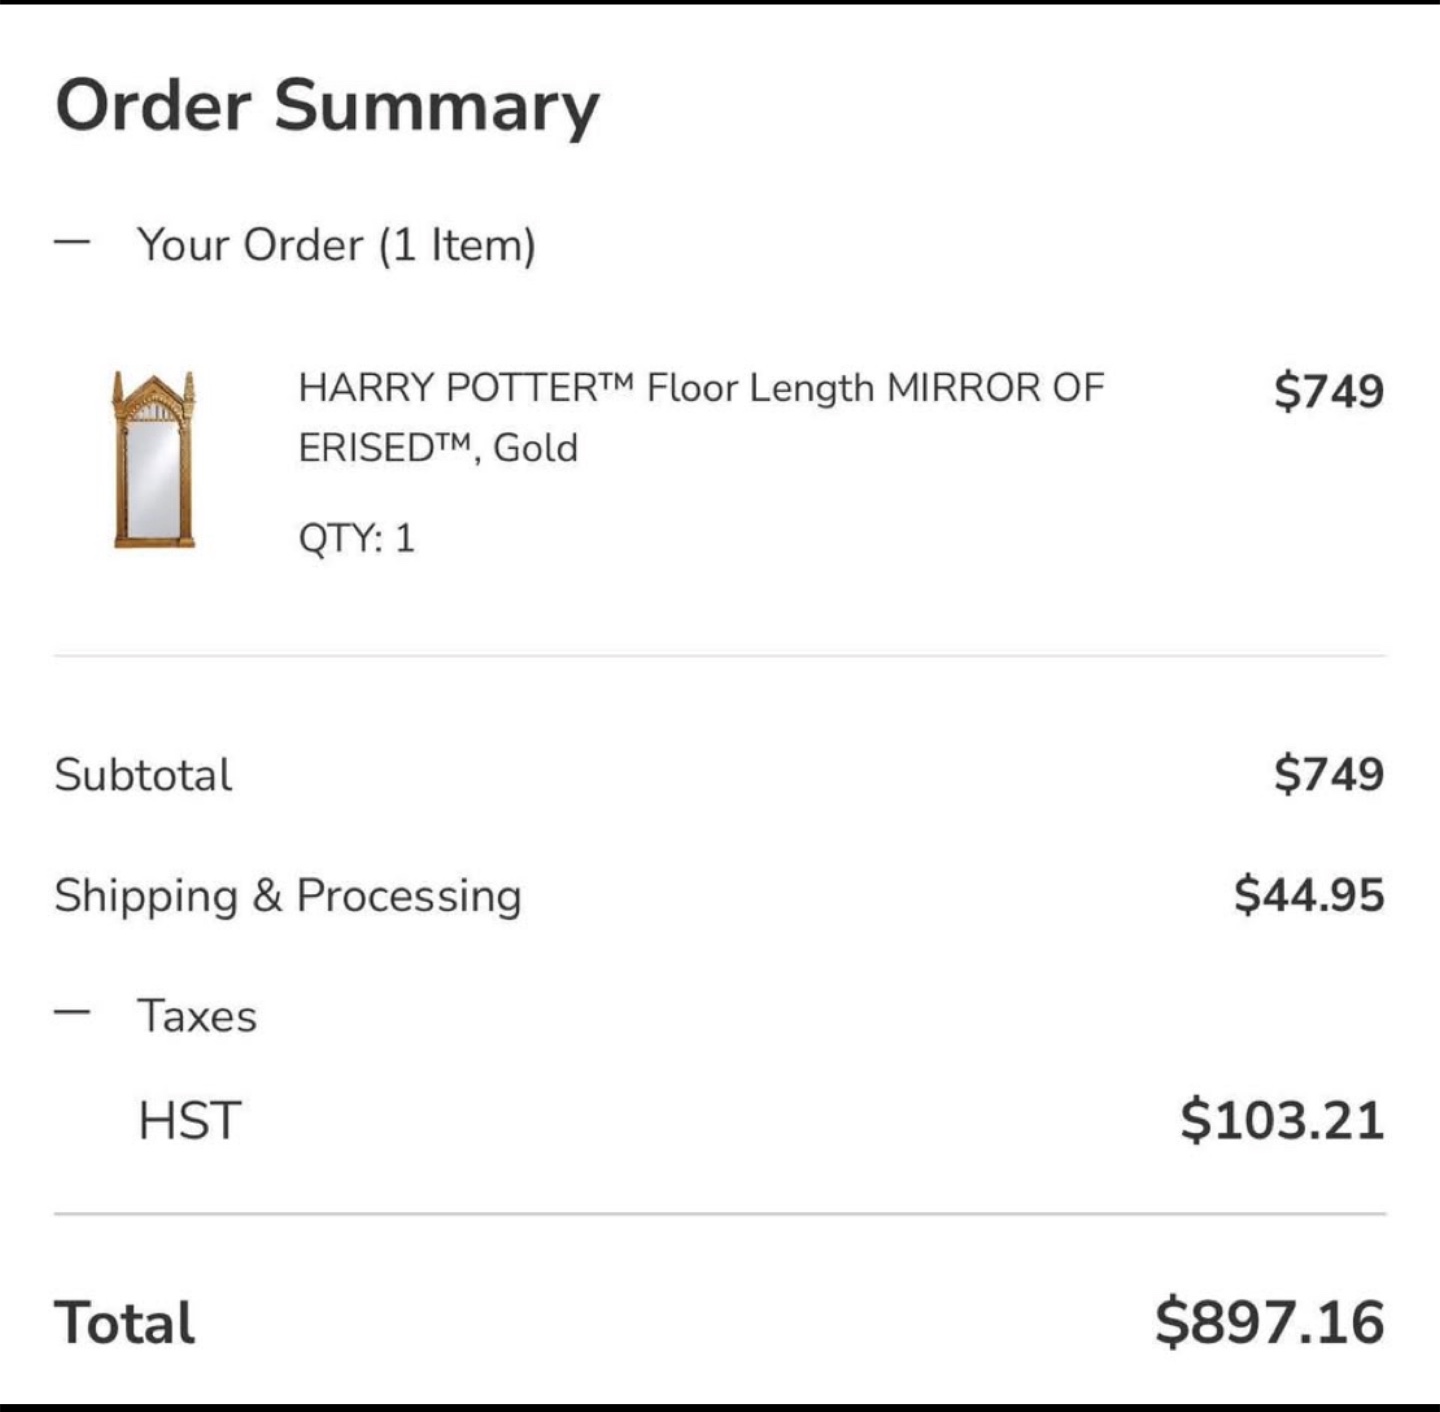Image resolution: width=1440 pixels, height=1412 pixels.
Task: Click the minus icon beside Taxes
Action: [x=73, y=1013]
